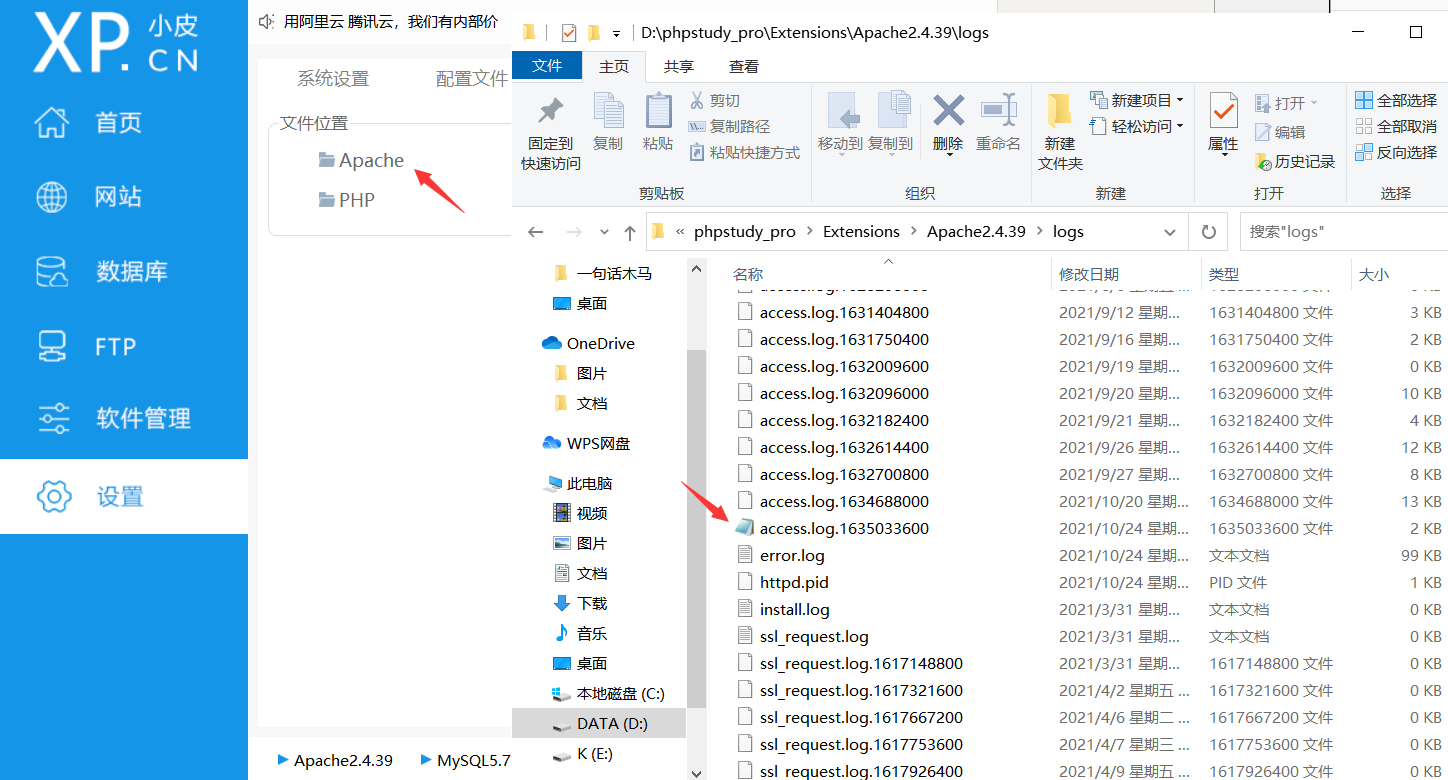Open the 数据库 database section
1448x780 pixels.
pos(100,272)
